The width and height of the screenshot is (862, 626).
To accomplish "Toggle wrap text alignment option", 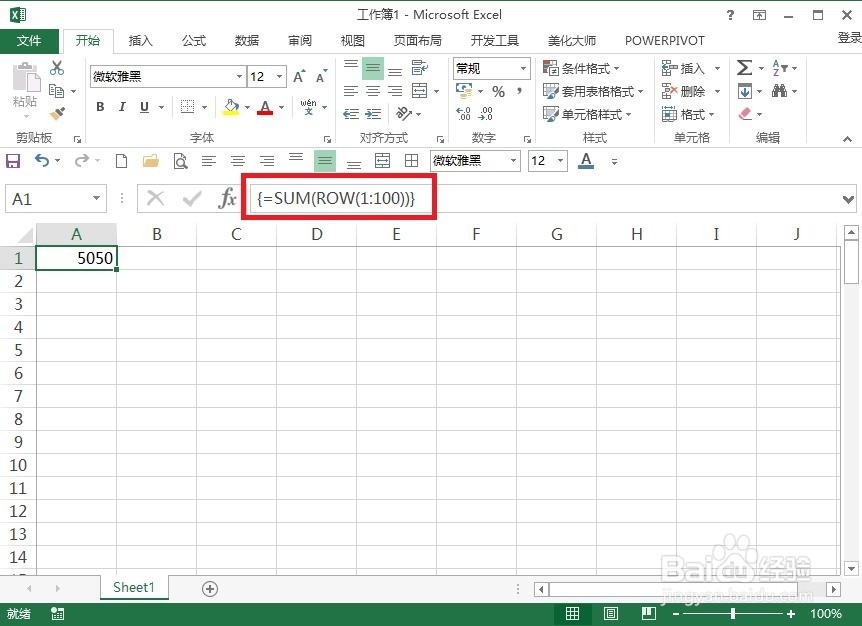I will pos(421,67).
